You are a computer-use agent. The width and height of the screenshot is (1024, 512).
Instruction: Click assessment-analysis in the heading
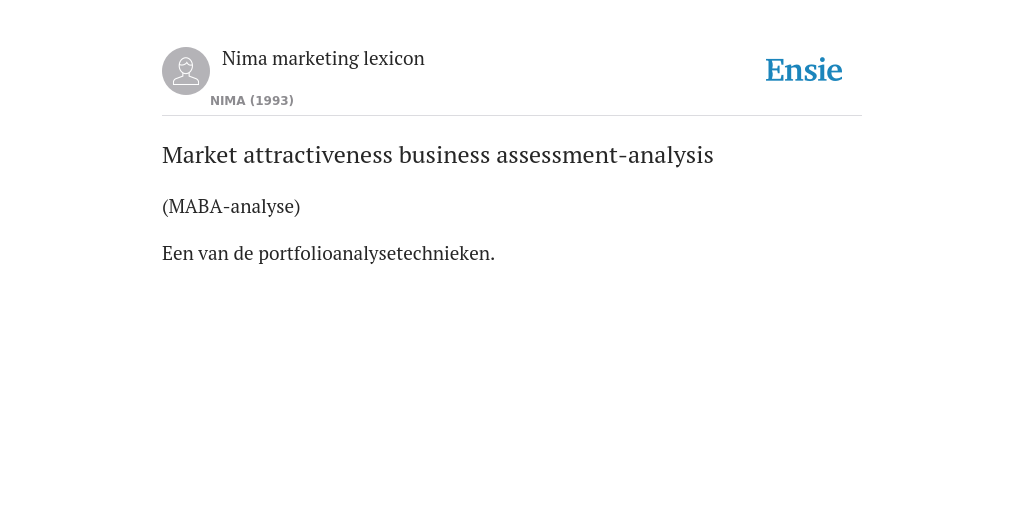605,155
